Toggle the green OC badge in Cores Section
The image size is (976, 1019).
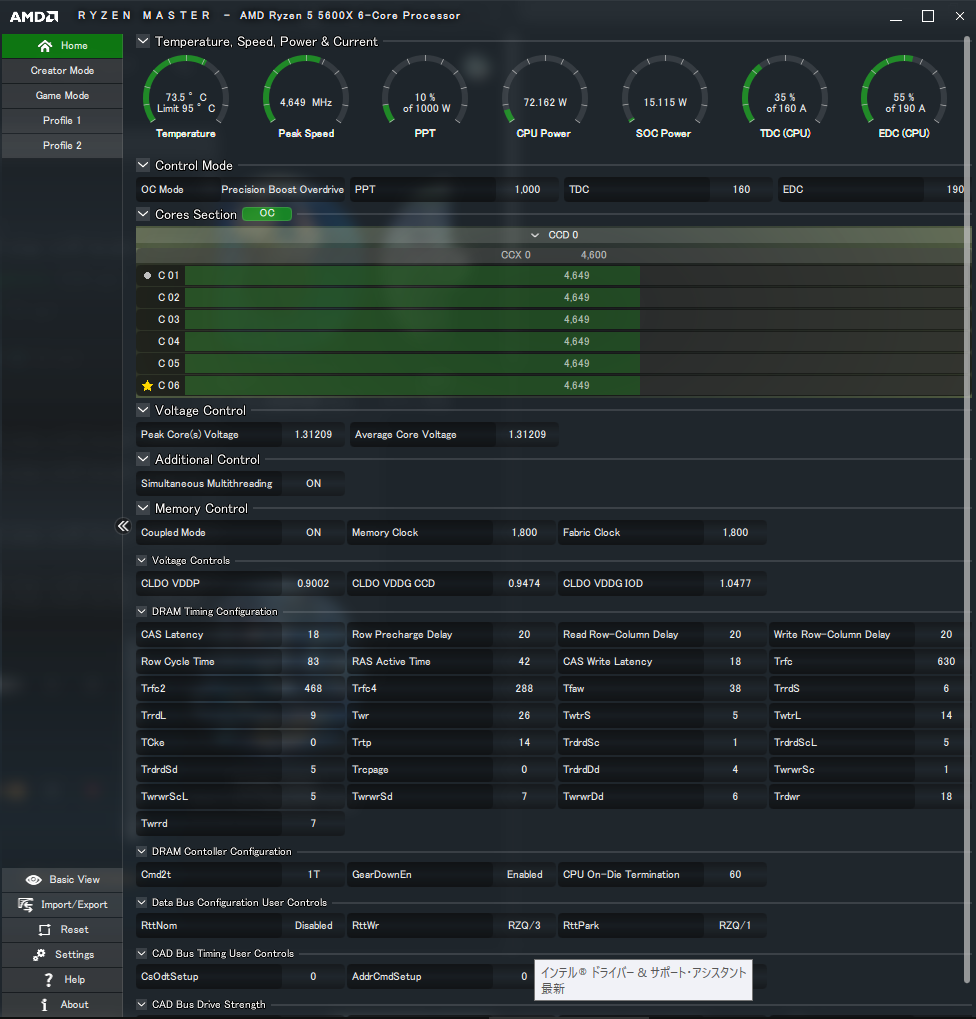tap(267, 214)
